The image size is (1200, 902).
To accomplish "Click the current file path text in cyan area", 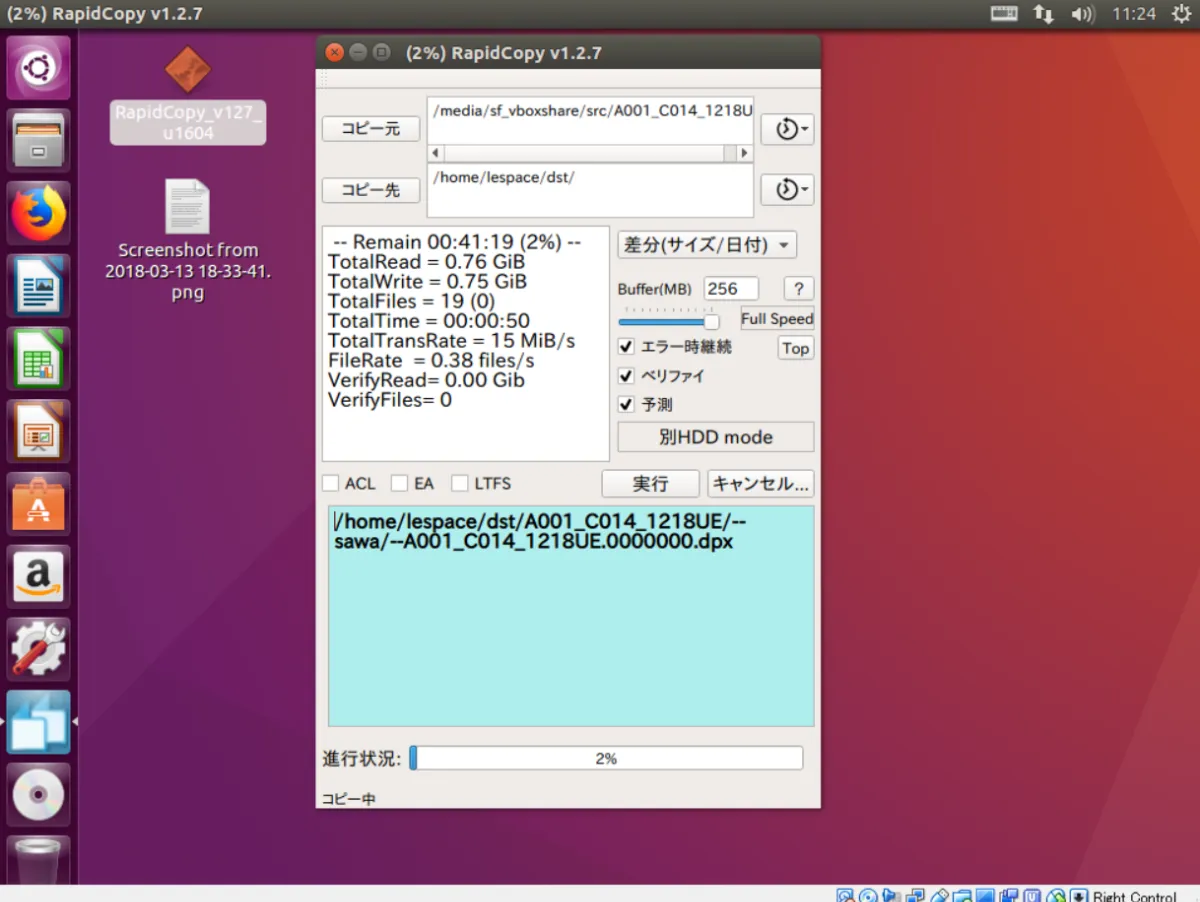I will 539,531.
